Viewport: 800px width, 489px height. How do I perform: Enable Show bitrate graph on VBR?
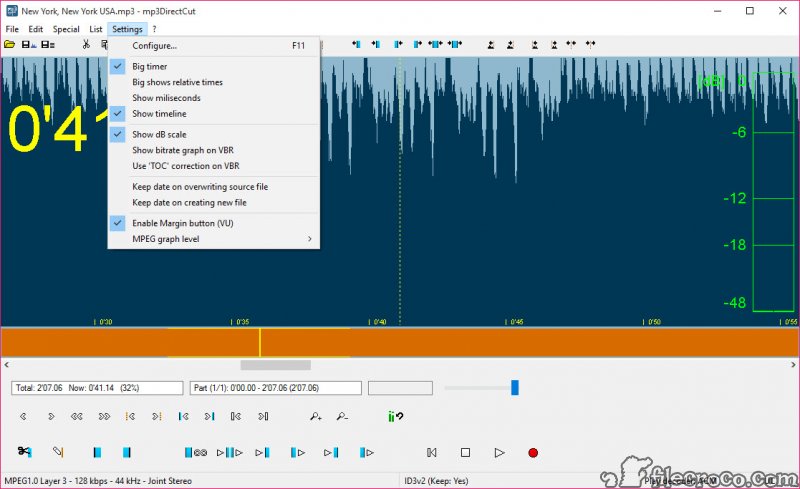(214, 151)
